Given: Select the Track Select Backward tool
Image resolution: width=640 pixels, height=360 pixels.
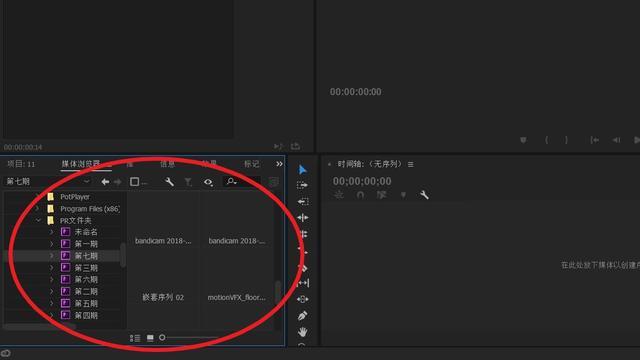Looking at the screenshot, I should (x=302, y=202).
